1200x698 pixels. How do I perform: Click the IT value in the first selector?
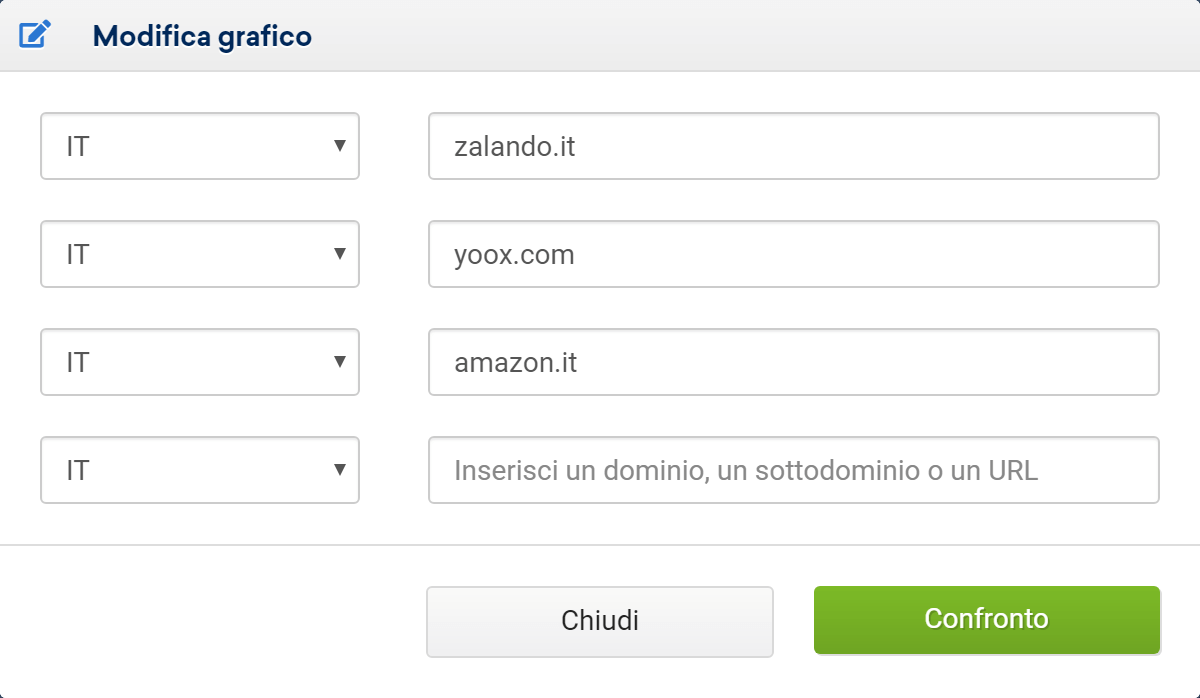[78, 147]
